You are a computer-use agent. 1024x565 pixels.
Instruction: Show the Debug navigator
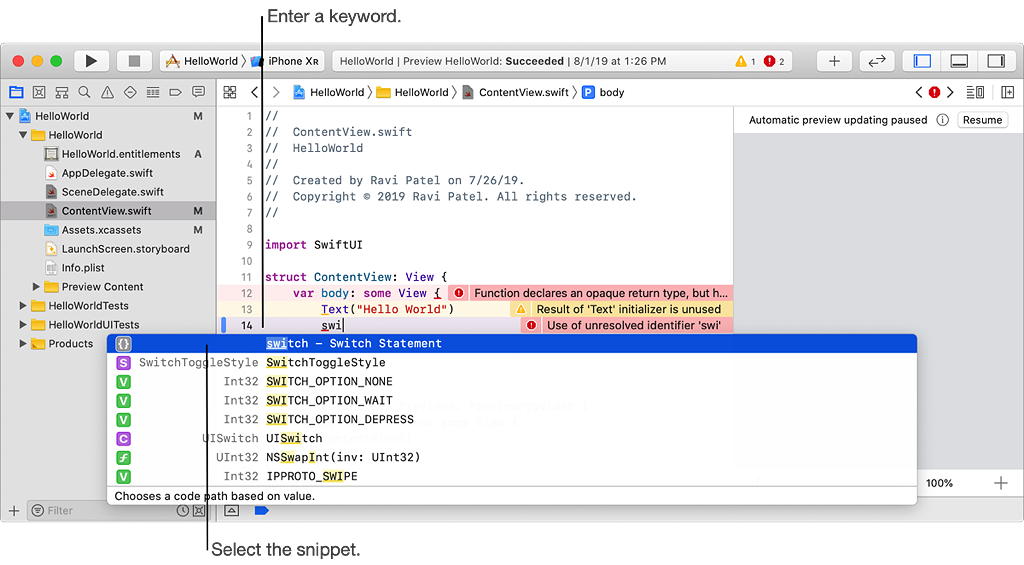pos(153,92)
